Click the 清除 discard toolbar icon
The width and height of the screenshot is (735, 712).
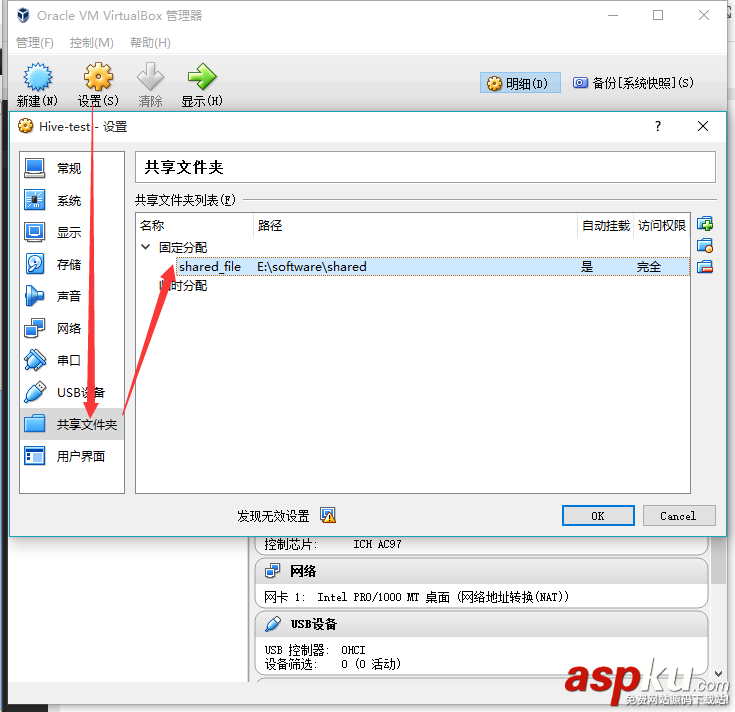[150, 85]
